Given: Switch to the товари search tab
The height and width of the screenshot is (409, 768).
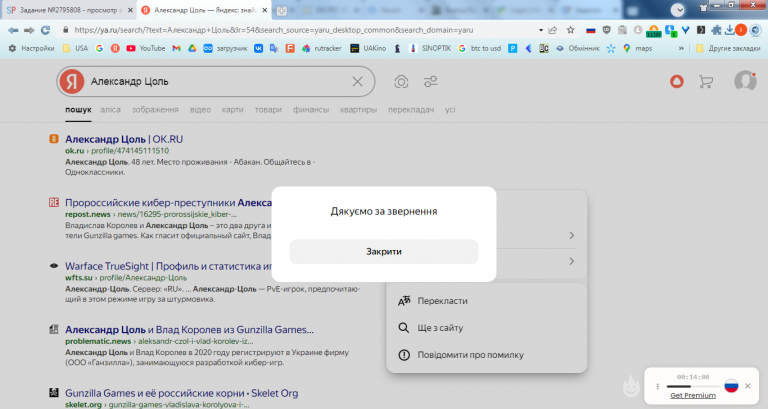Looking at the screenshot, I should (x=268, y=110).
